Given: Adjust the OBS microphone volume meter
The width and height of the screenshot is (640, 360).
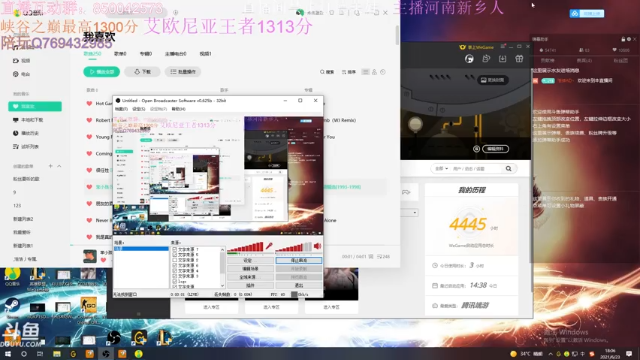Looking at the screenshot, I should coord(246,247).
